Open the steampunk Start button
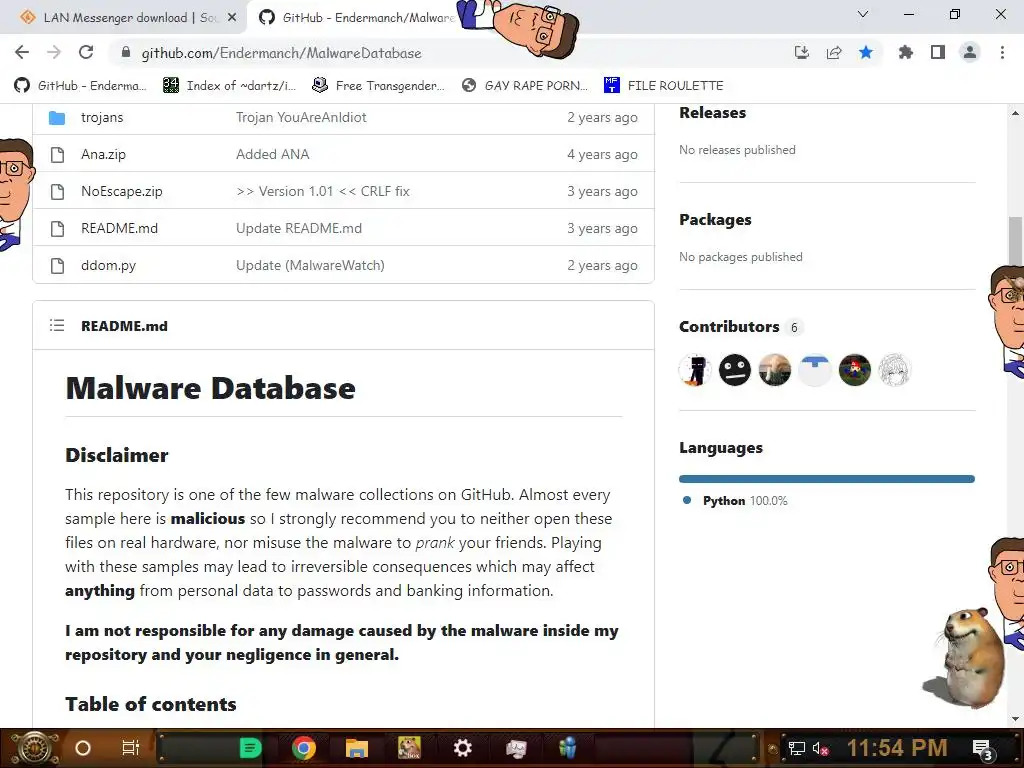This screenshot has height=768, width=1024. (x=34, y=748)
